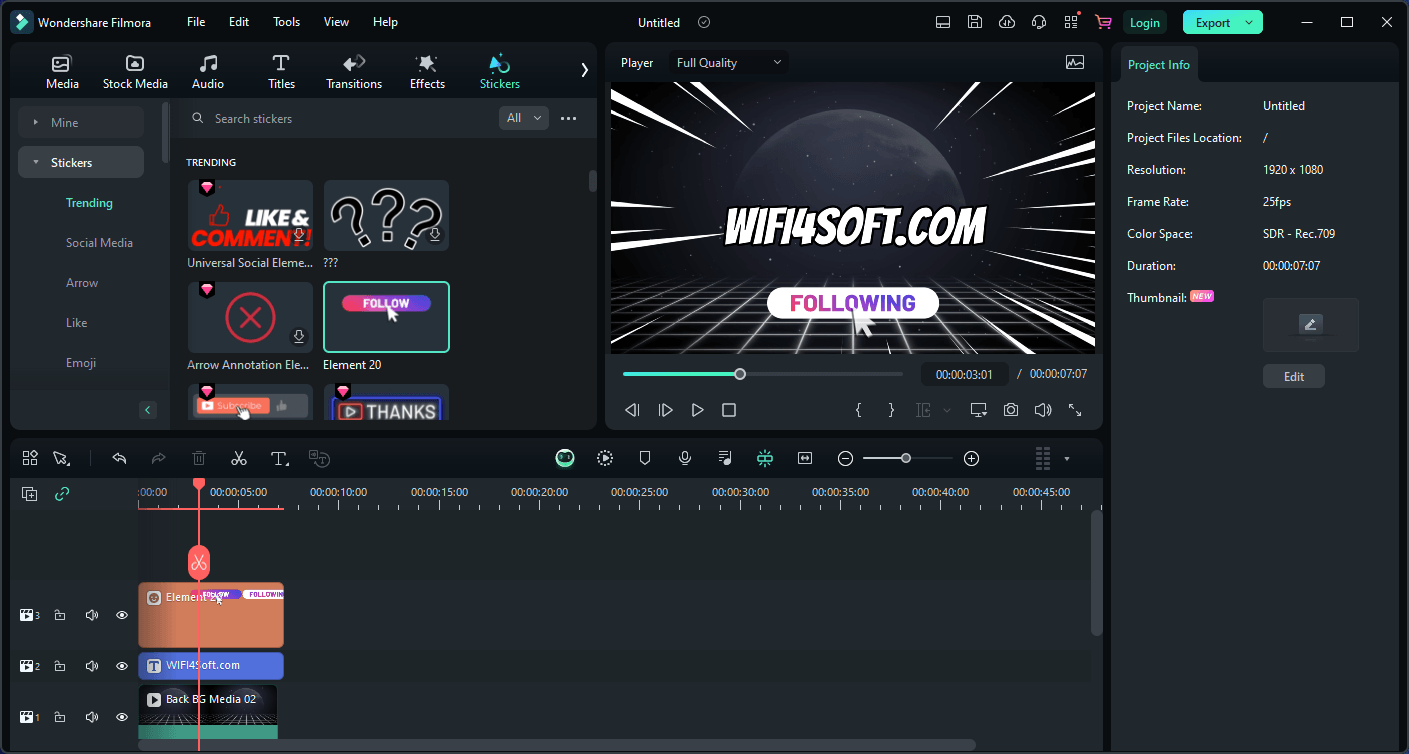
Task: Lock track 1 using the padlock icon
Action: point(60,717)
